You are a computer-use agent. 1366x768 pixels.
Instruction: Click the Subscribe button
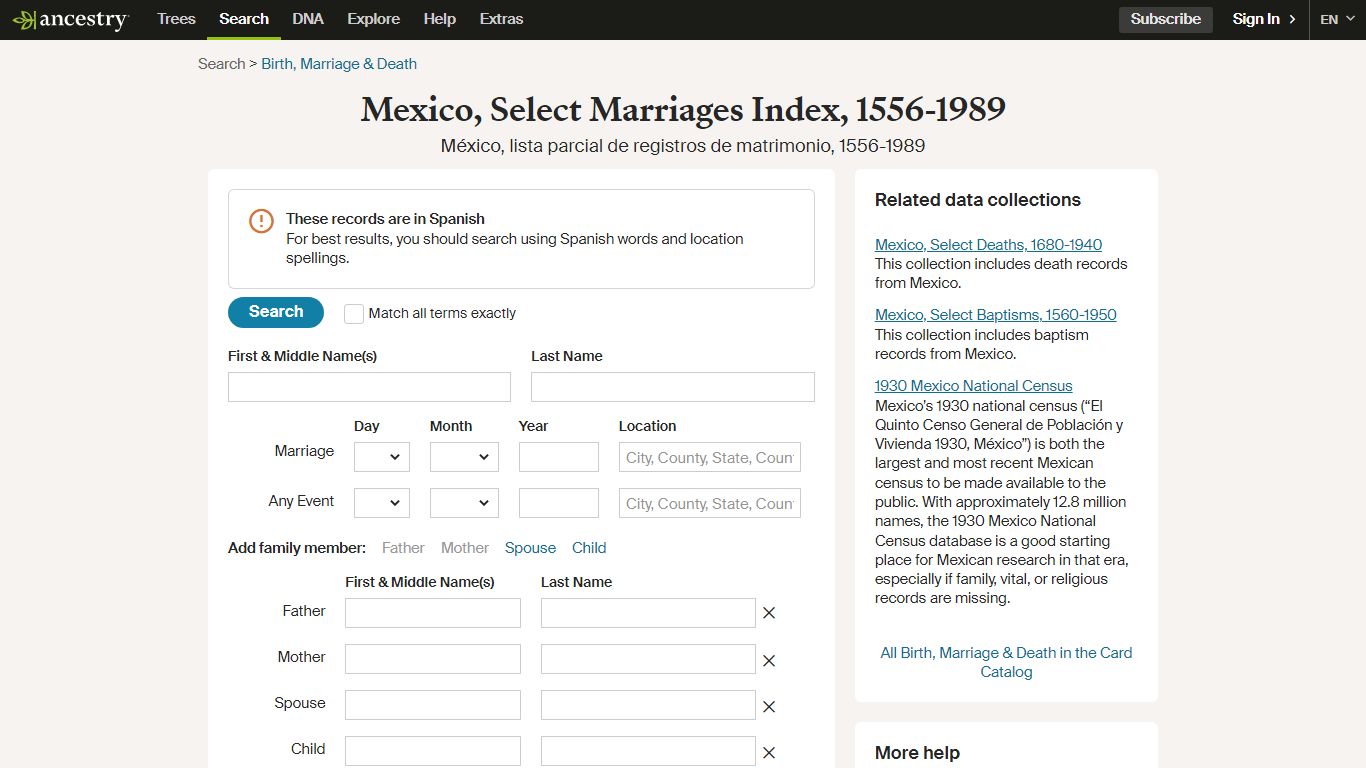coord(1166,19)
